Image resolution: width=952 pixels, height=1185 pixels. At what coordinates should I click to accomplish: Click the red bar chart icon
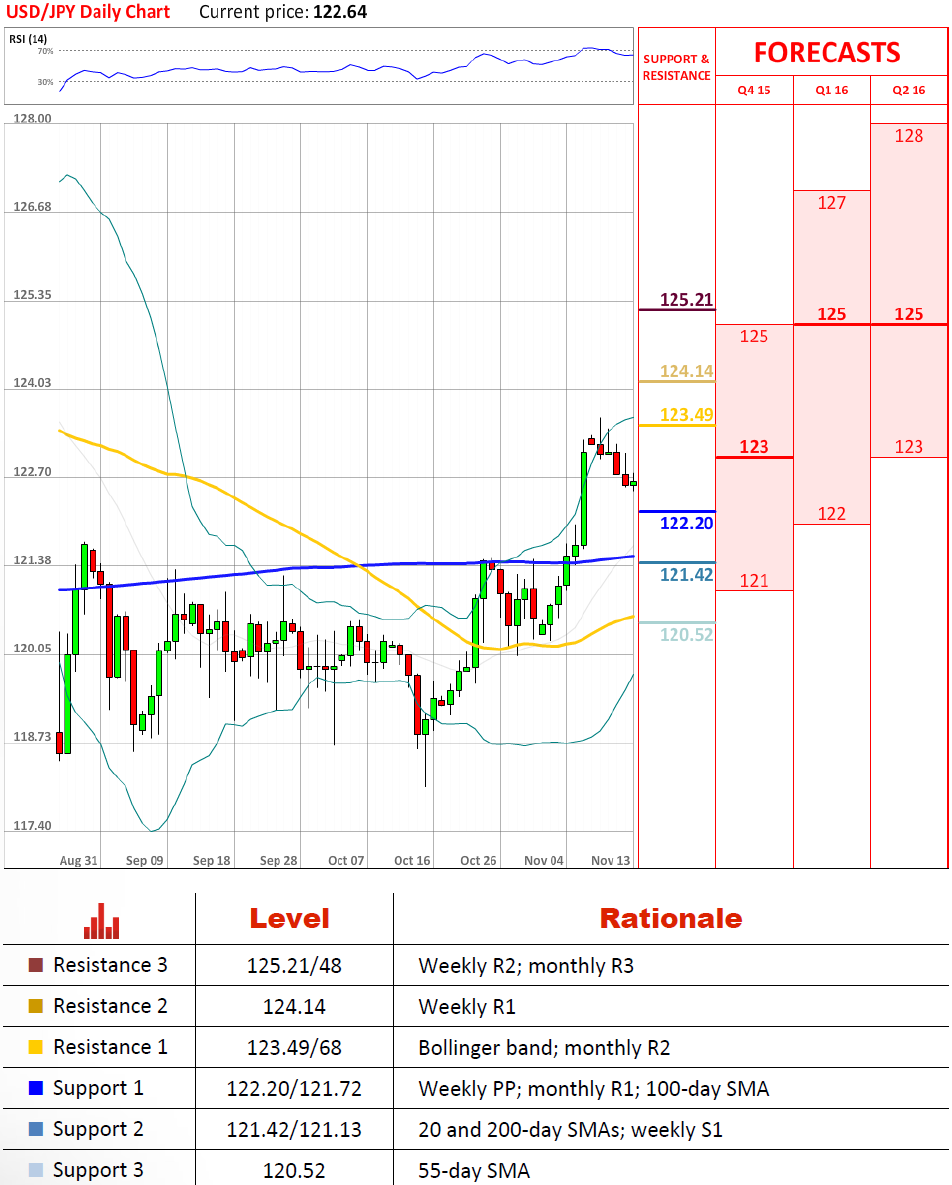tap(101, 921)
